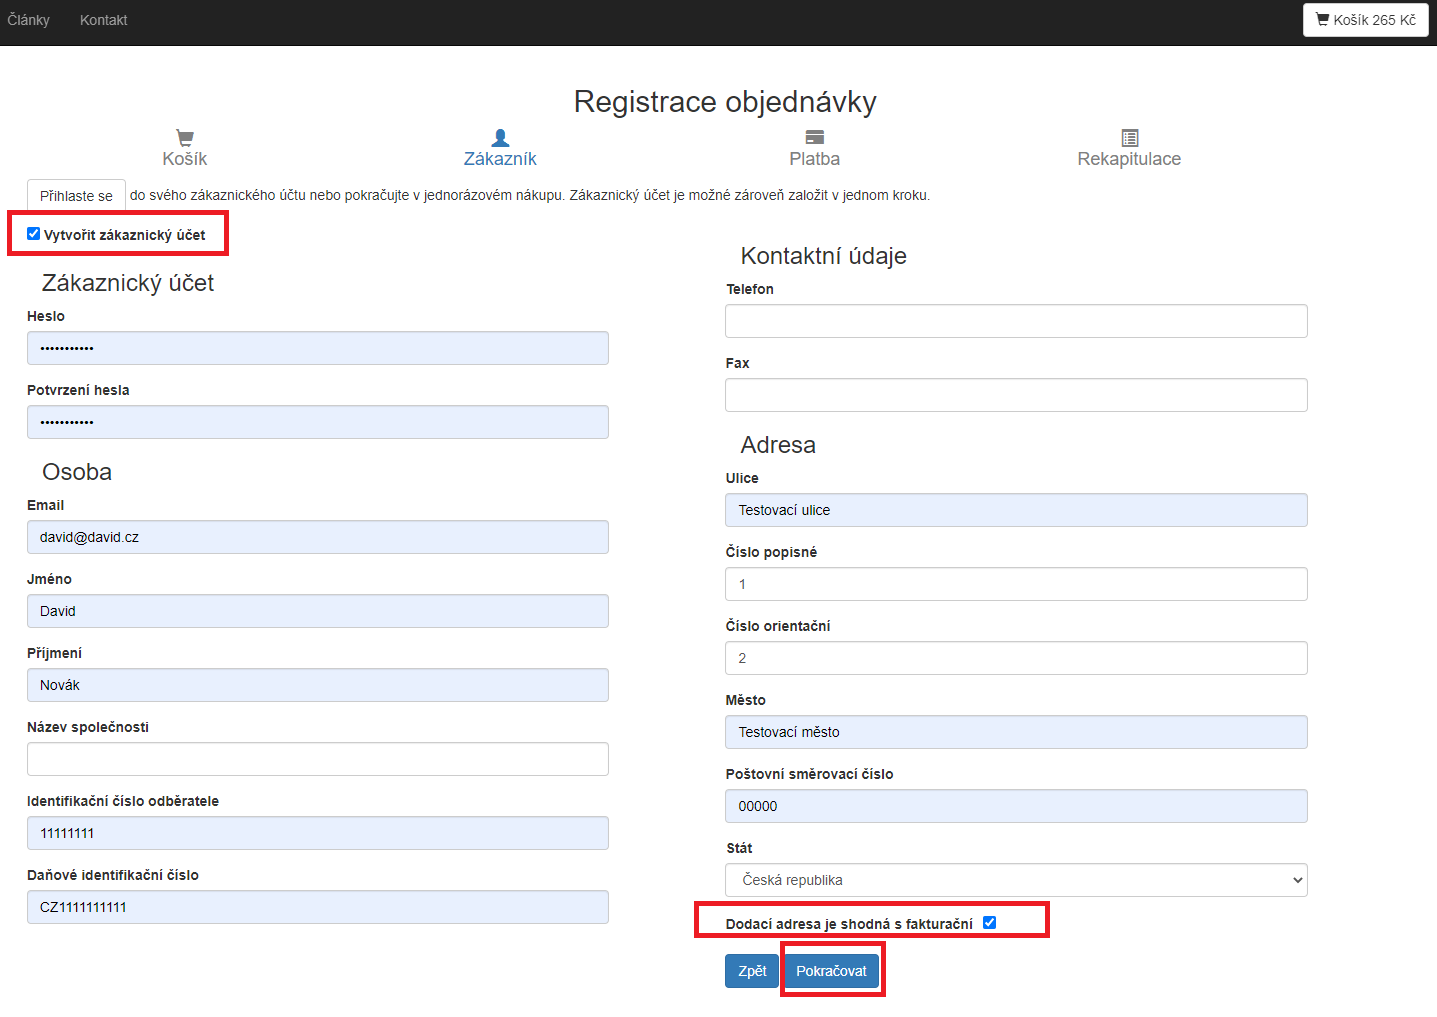Go to the Košík step label

tap(185, 159)
